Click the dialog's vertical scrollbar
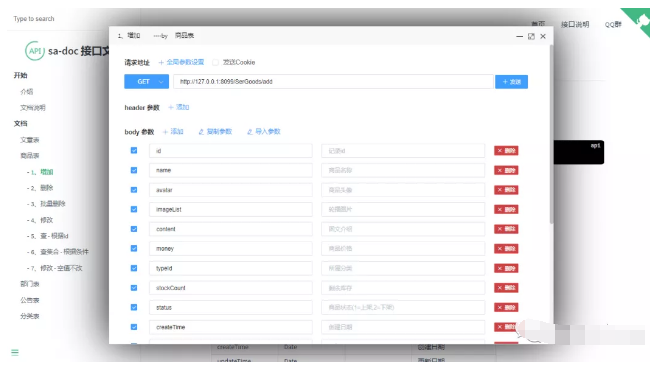 pyautogui.click(x=551, y=135)
